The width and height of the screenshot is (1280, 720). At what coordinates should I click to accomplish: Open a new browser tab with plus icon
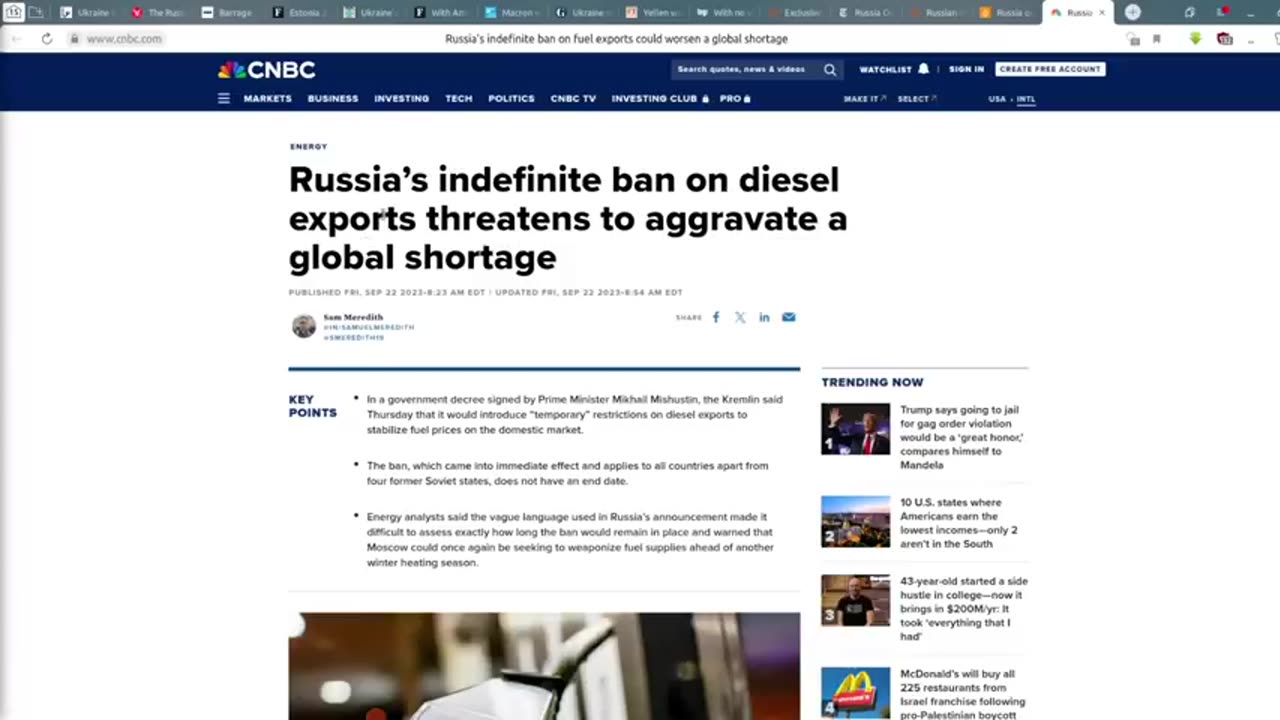pyautogui.click(x=1132, y=12)
